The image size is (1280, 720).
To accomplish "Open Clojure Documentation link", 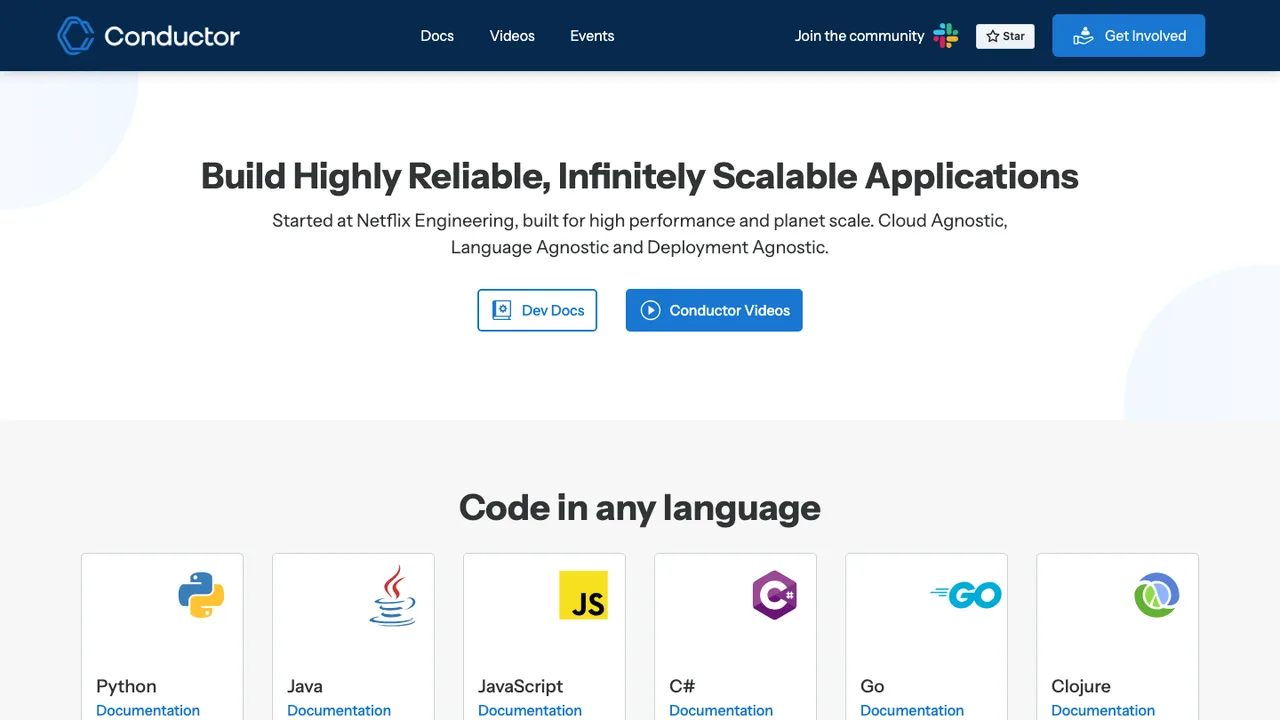I will 1103,711.
